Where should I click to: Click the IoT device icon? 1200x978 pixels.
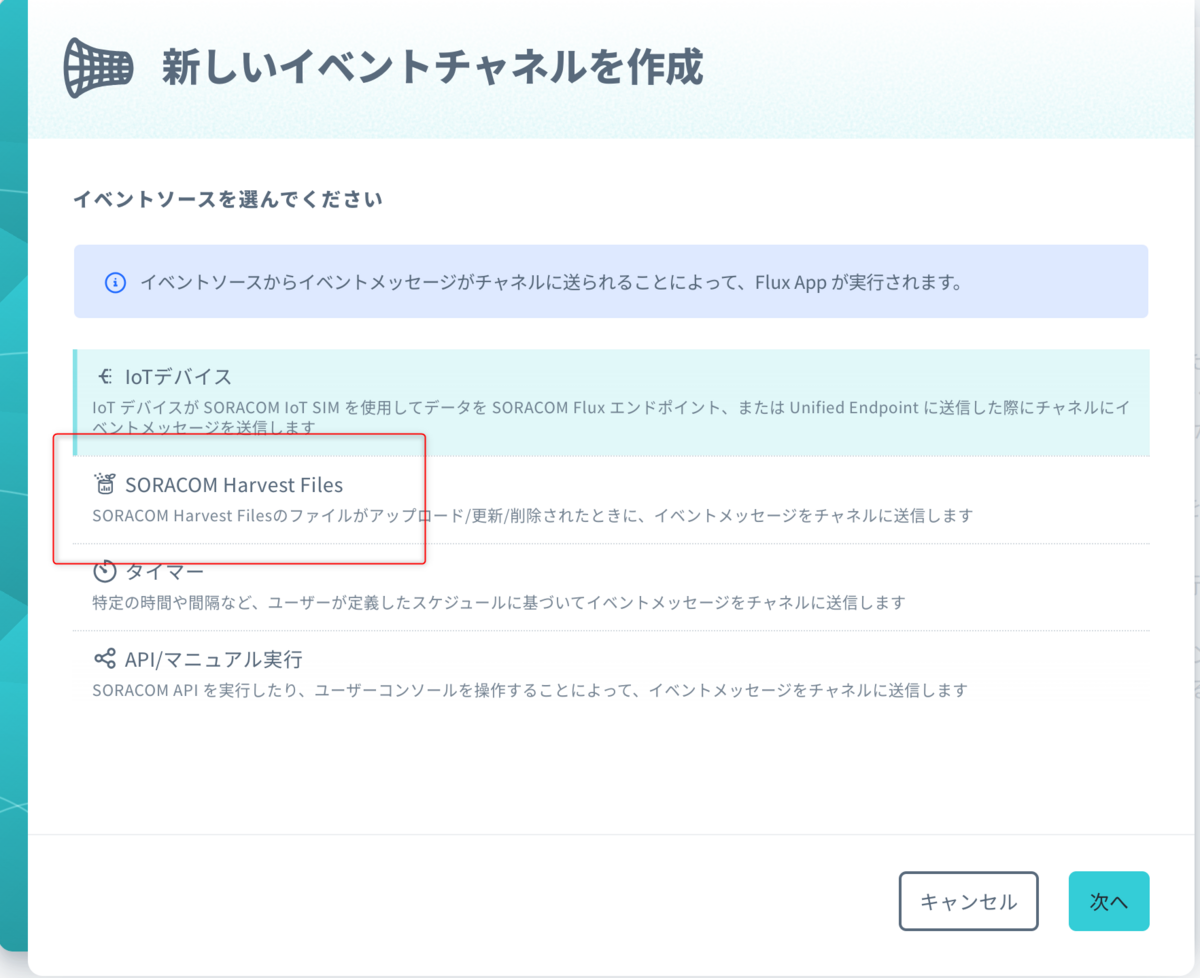(x=105, y=377)
